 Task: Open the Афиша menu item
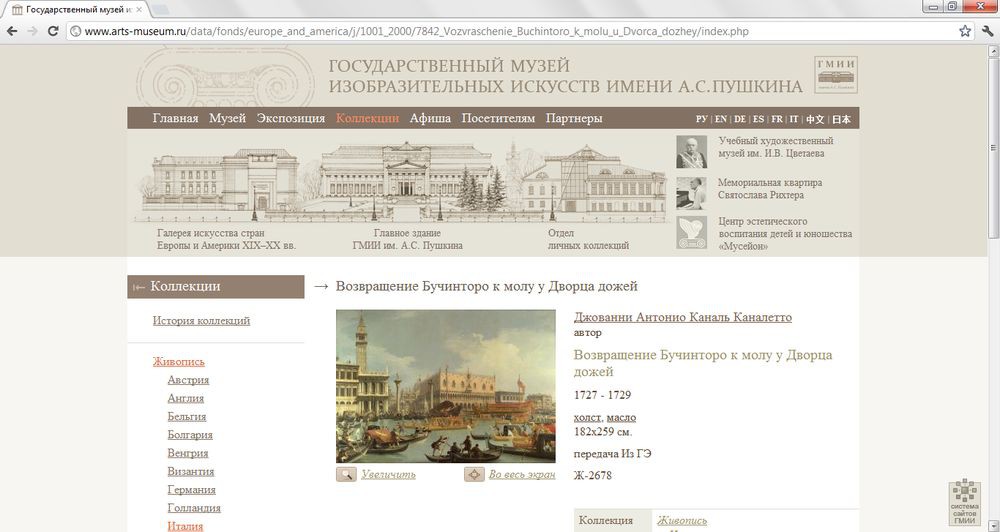pyautogui.click(x=430, y=118)
